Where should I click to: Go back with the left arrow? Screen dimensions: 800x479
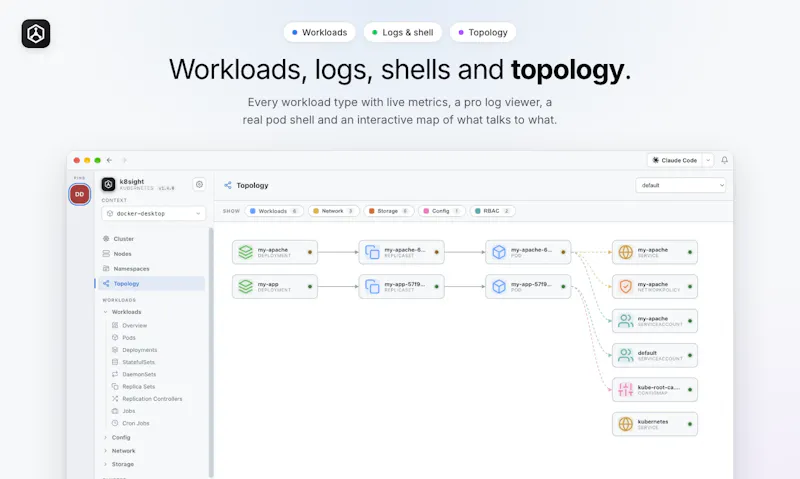(x=109, y=160)
